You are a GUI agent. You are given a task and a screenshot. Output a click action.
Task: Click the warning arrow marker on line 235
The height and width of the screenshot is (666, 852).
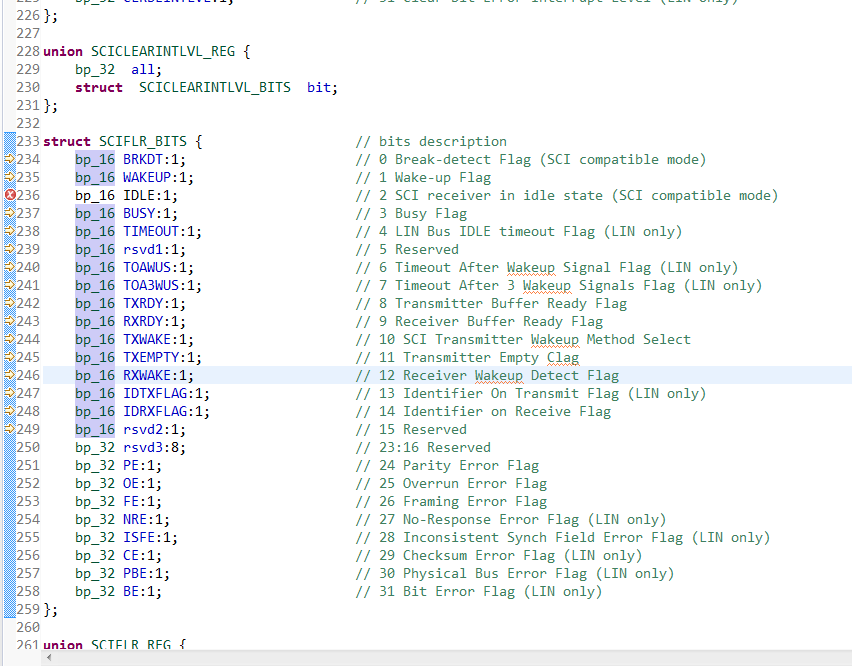coord(10,177)
